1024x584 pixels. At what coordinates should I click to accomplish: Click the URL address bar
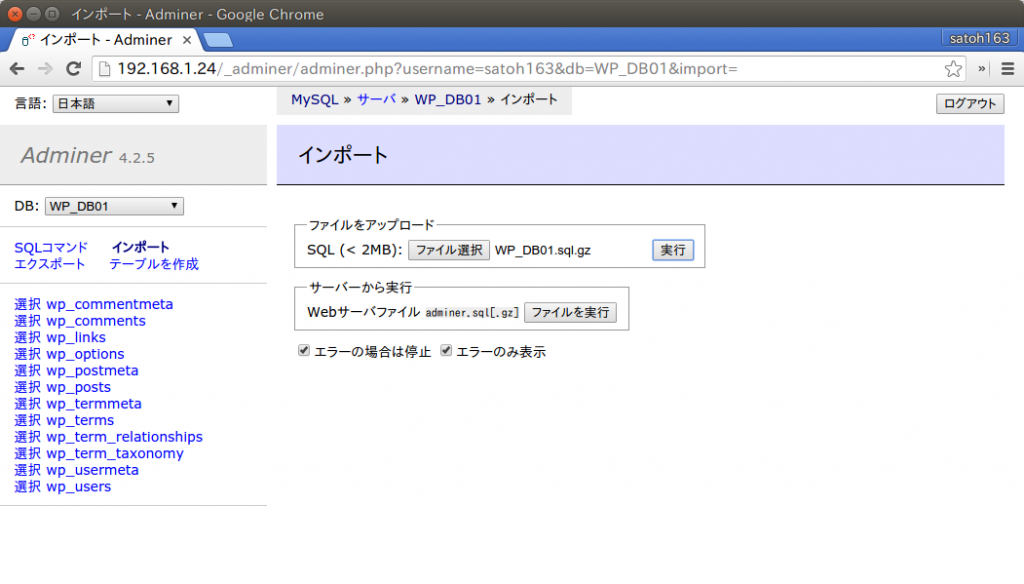520,69
